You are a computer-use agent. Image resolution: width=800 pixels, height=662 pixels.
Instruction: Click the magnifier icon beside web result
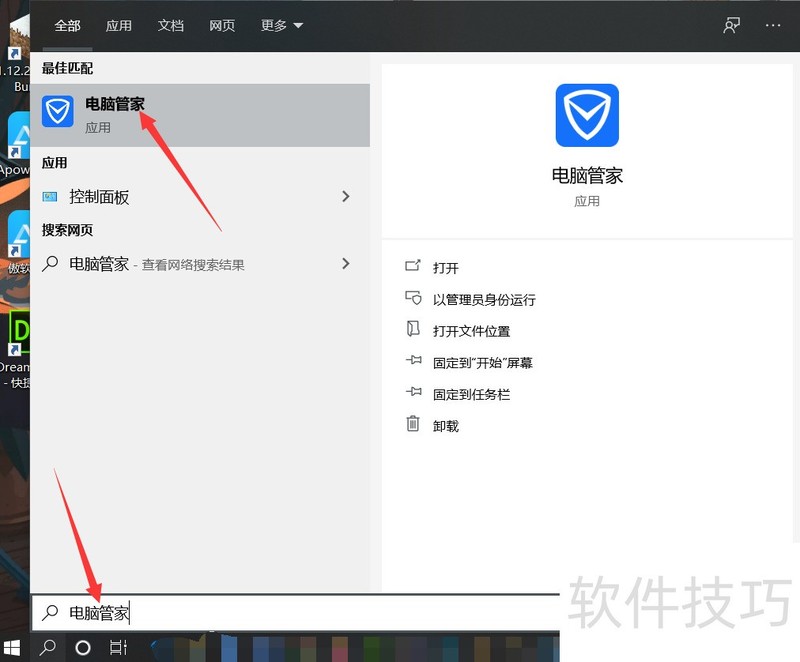pyautogui.click(x=50, y=264)
